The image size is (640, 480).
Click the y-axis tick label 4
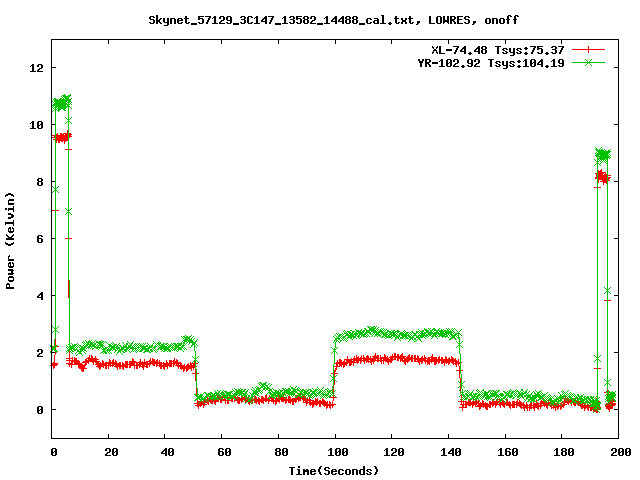(40, 296)
